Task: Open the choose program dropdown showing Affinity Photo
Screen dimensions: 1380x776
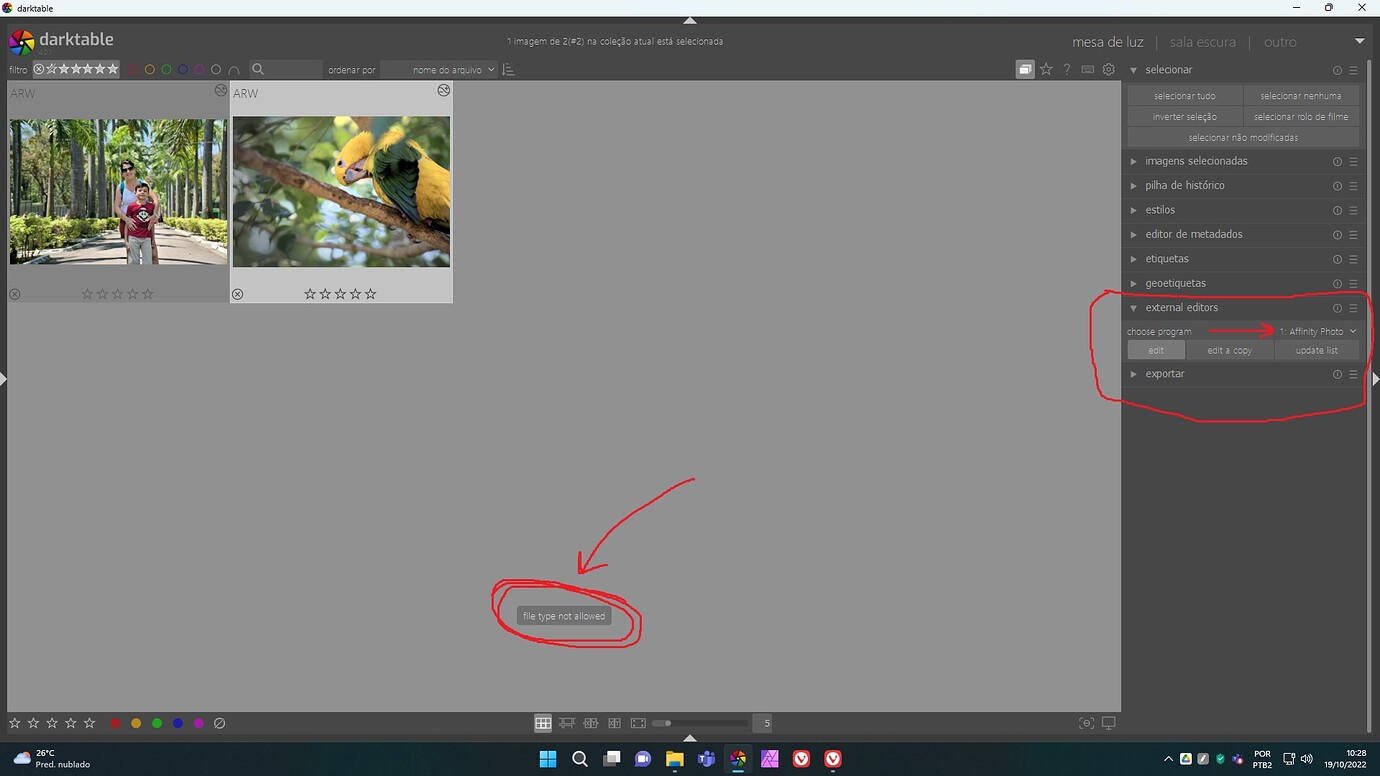Action: click(x=1315, y=330)
